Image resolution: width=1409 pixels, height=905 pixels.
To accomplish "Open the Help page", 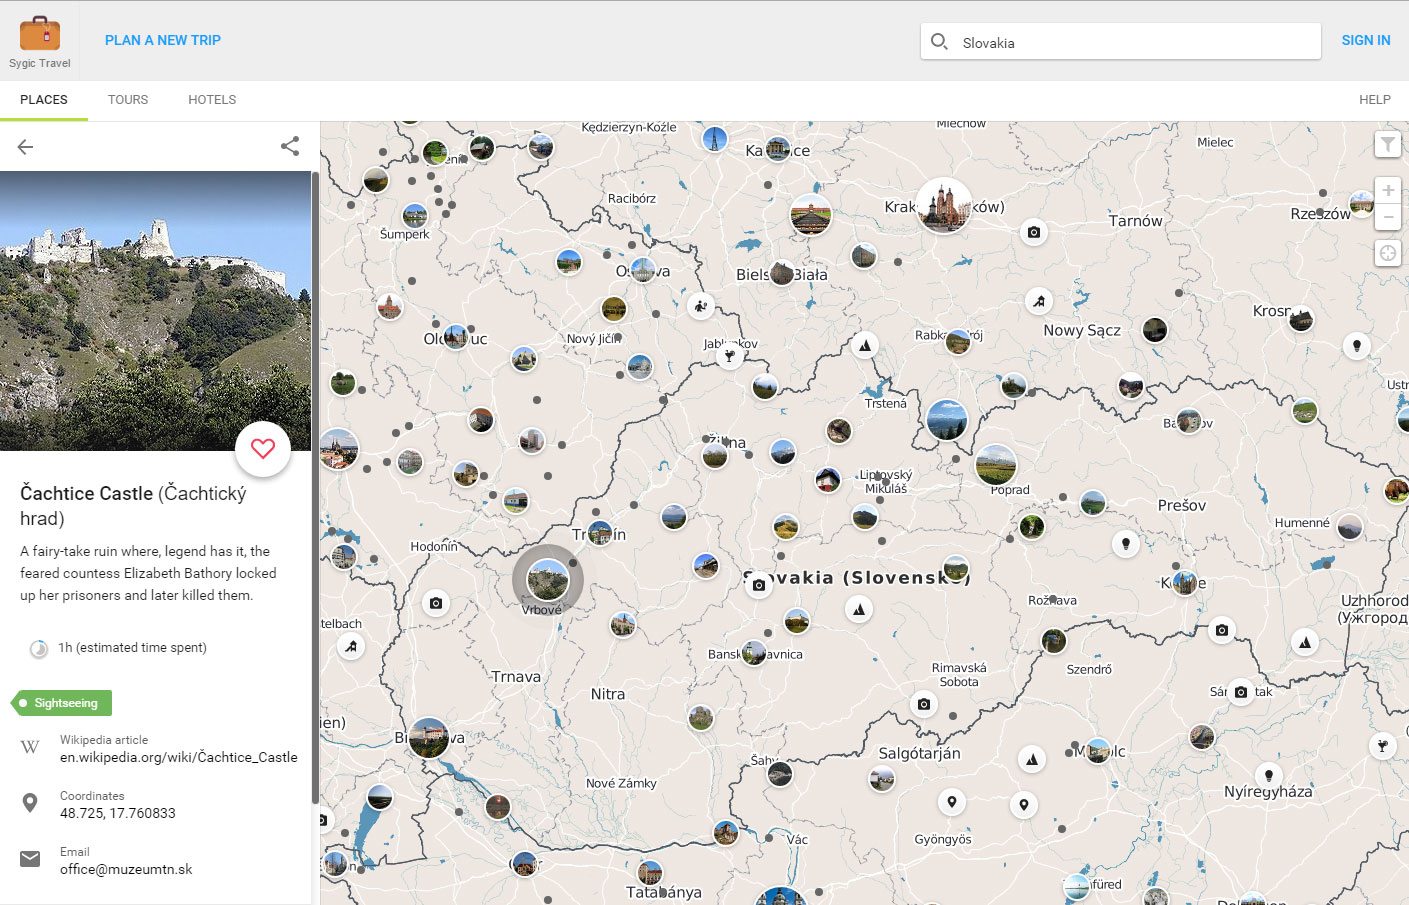I will 1375,100.
